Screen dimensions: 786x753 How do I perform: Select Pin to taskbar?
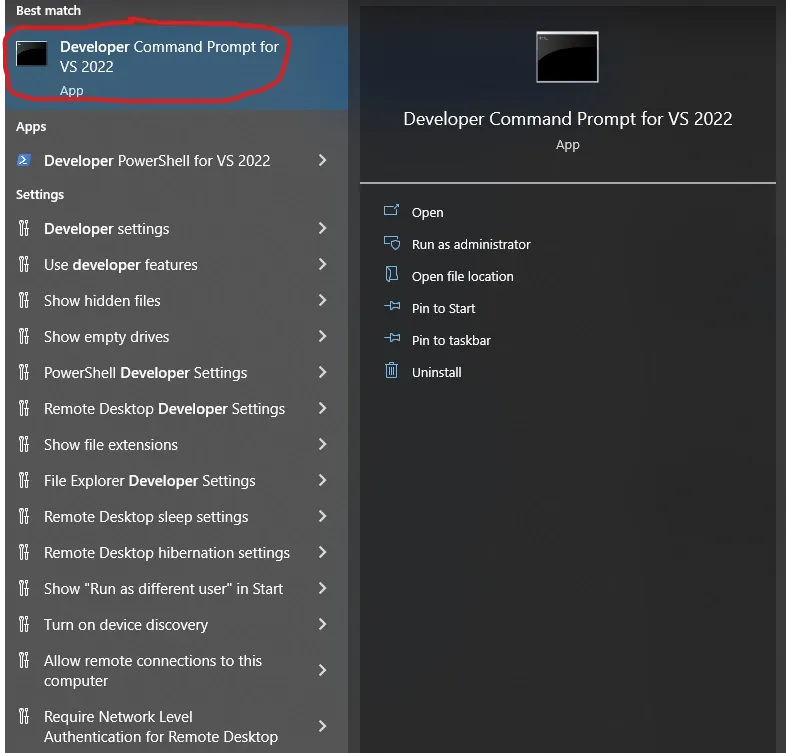(x=451, y=340)
